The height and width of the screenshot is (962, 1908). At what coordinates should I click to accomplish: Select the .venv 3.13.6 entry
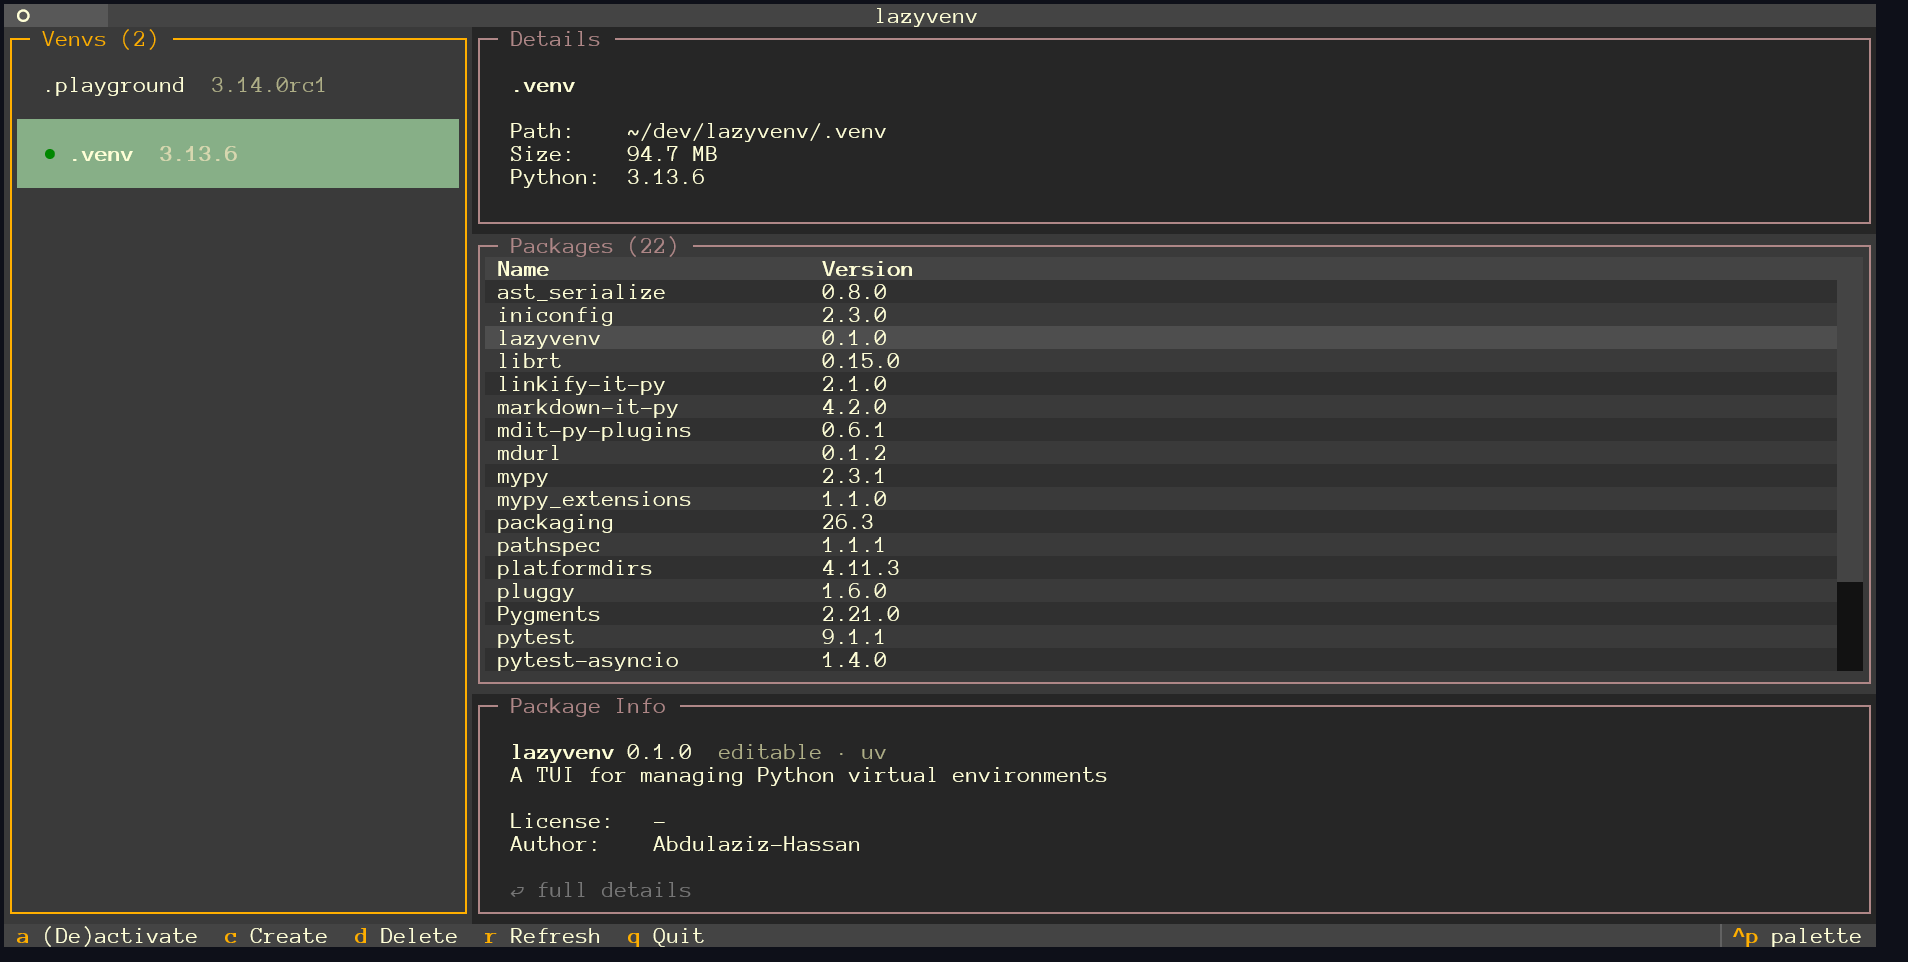[238, 154]
